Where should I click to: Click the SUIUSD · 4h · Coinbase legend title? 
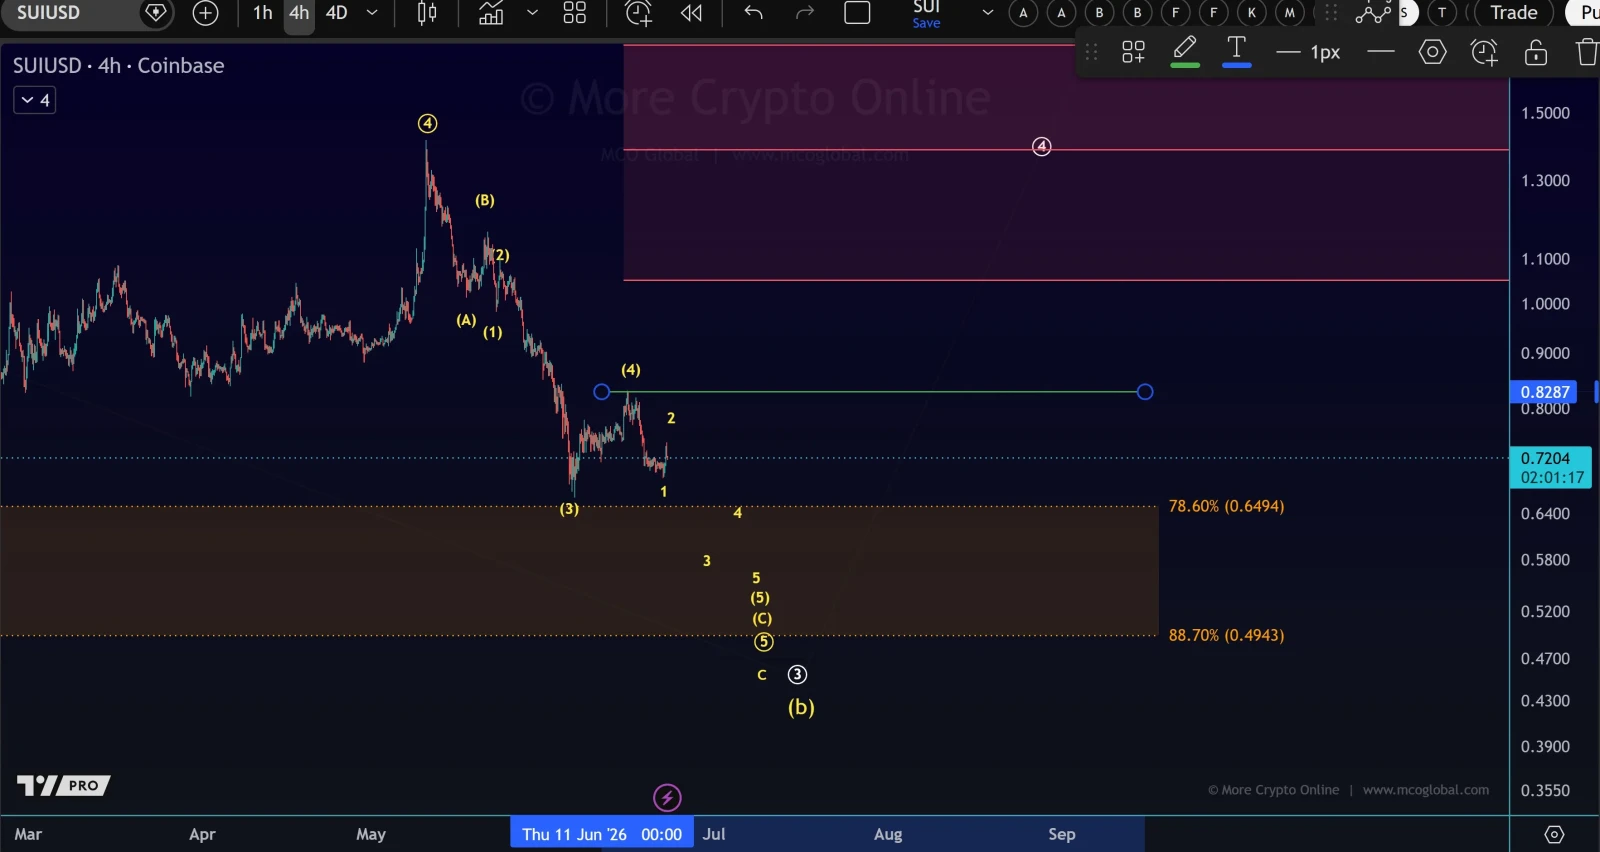(118, 66)
